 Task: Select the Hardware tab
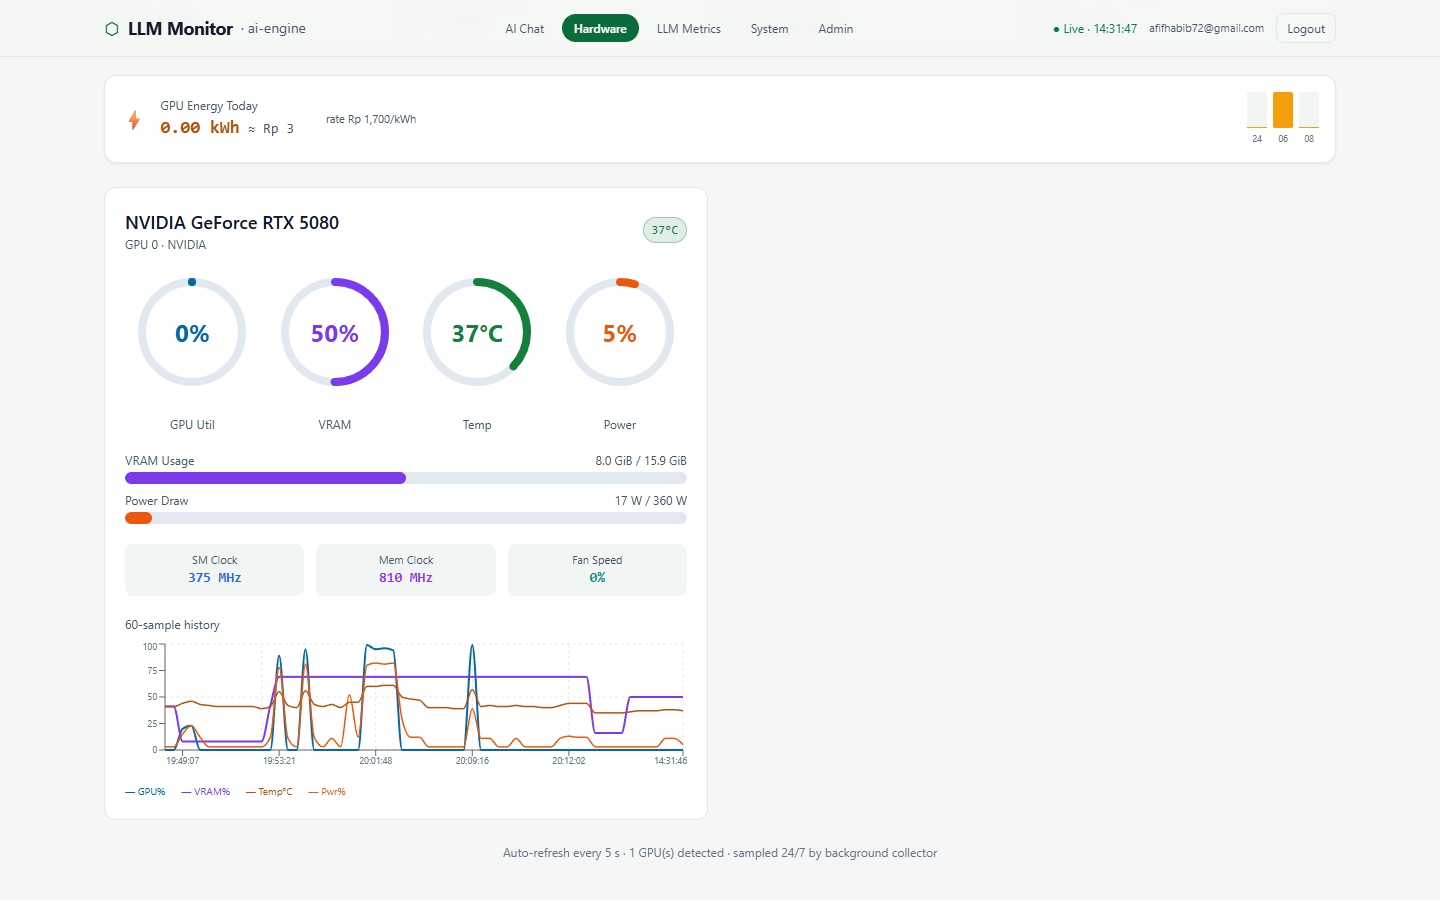(x=600, y=29)
